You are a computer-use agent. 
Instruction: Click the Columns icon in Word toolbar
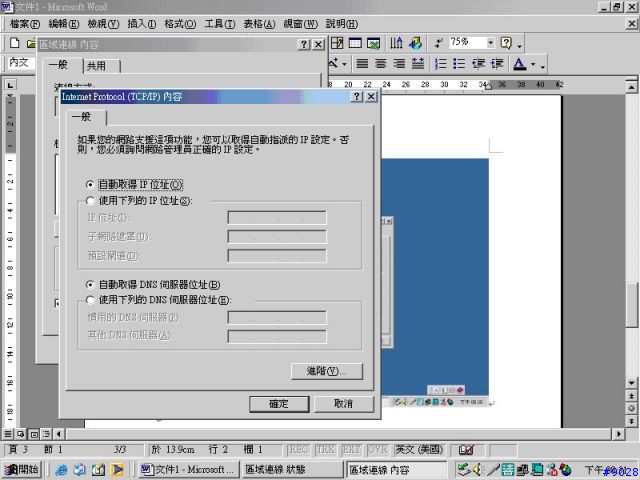pyautogui.click(x=396, y=43)
